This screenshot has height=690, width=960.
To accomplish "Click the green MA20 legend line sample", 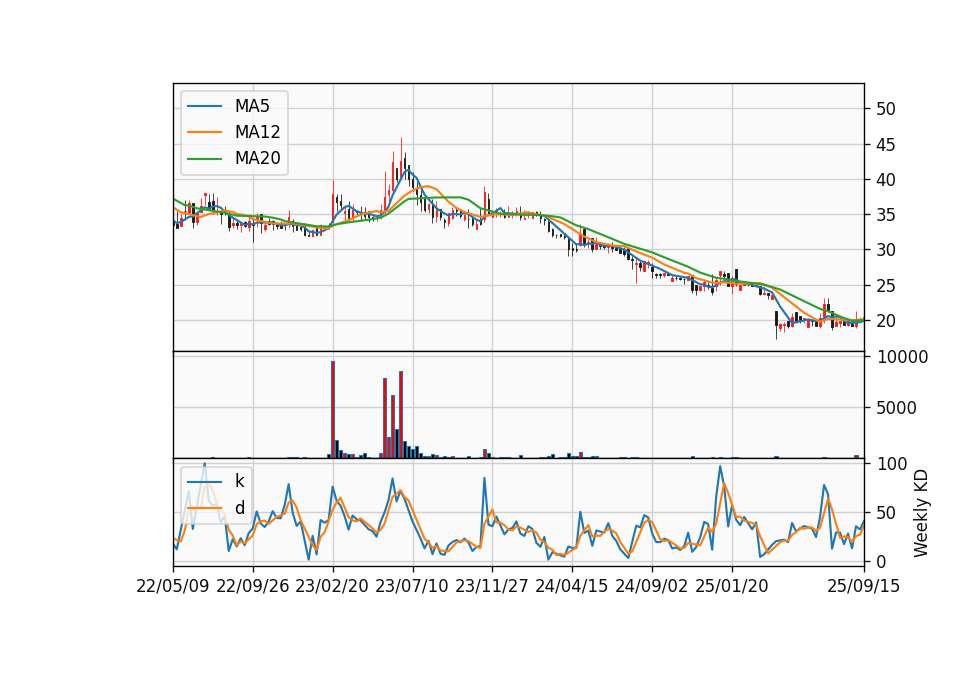I will tap(204, 159).
